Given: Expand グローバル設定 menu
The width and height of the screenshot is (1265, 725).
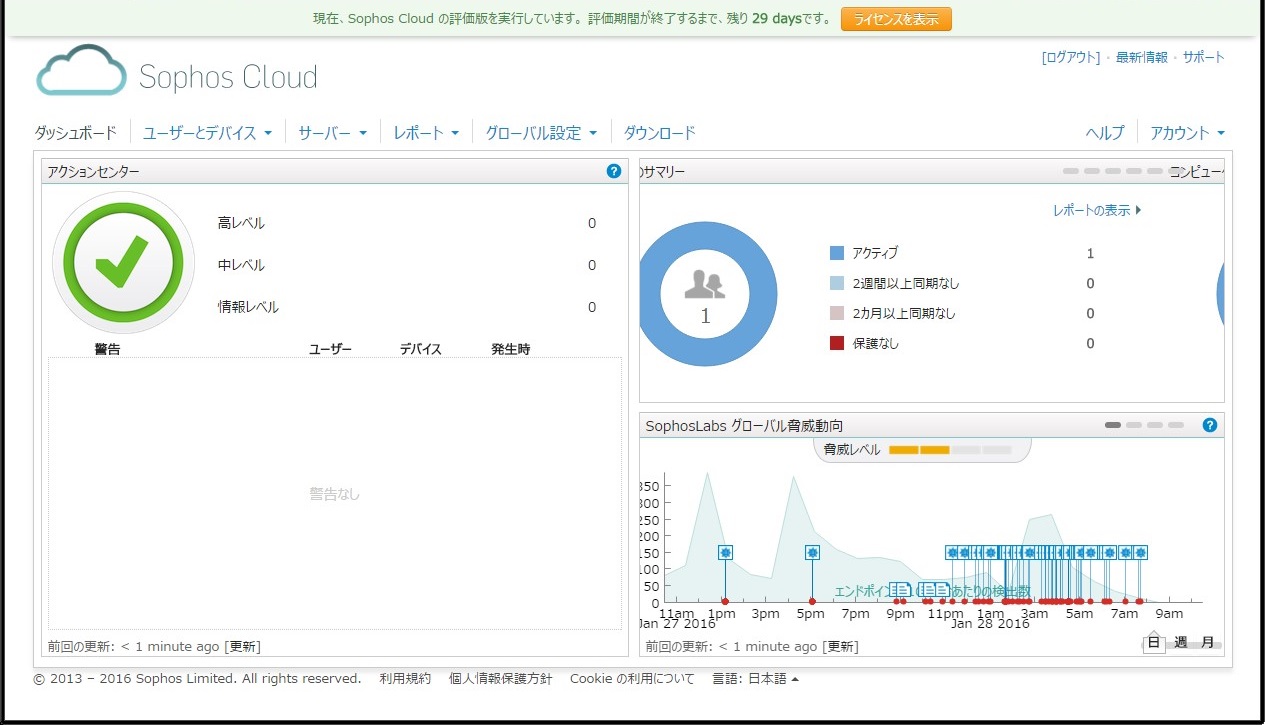Looking at the screenshot, I should tap(541, 132).
